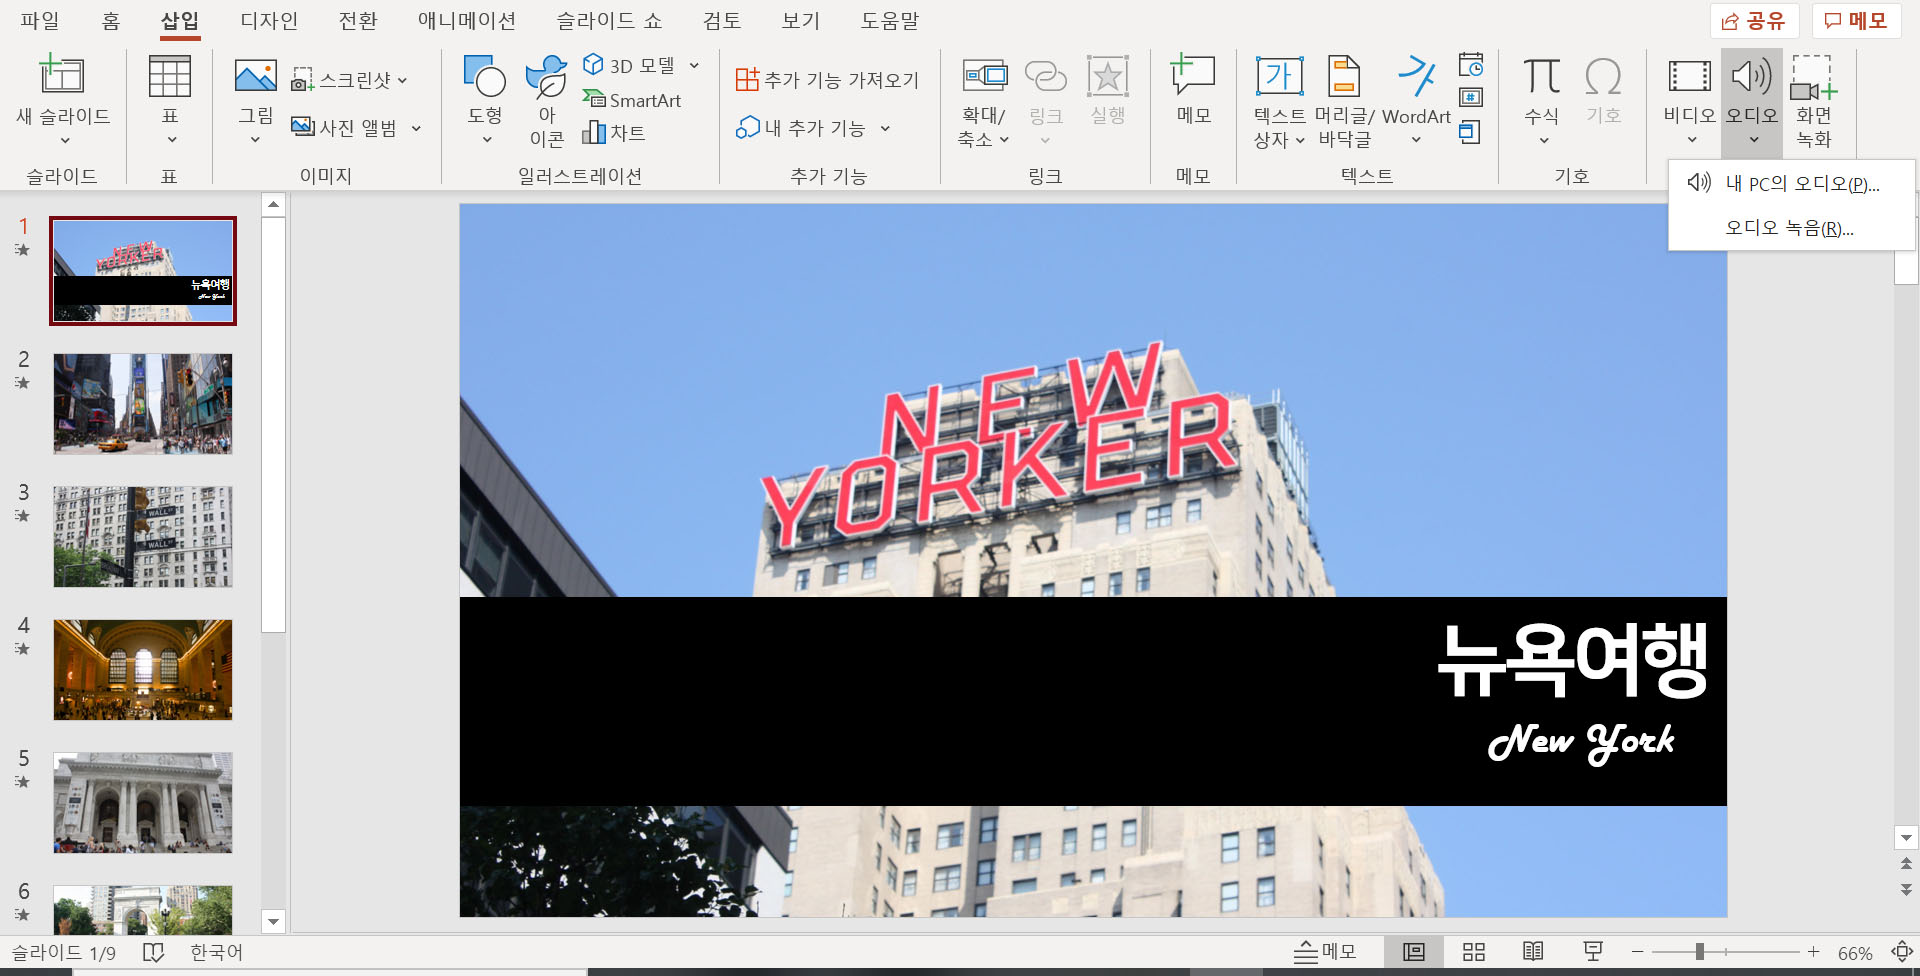This screenshot has height=976, width=1920.
Task: Switch to Reading view
Action: (1533, 952)
